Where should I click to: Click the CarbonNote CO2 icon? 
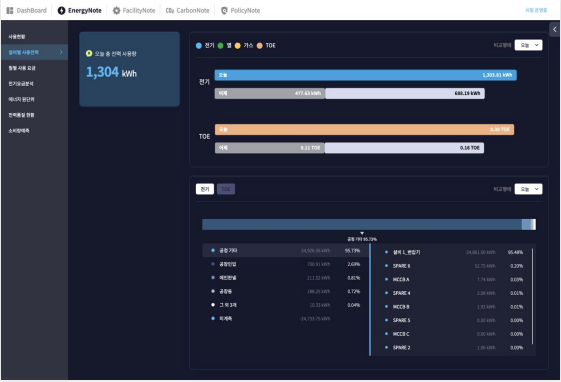pos(170,10)
